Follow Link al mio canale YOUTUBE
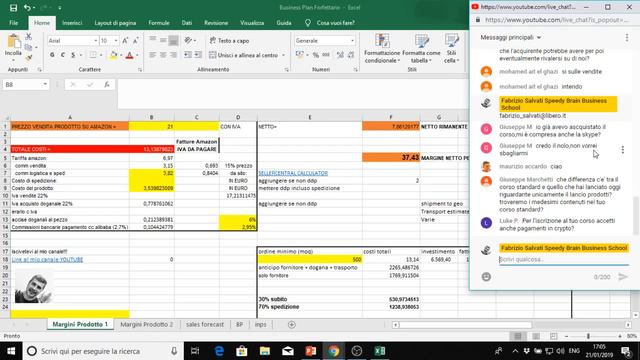 [x=47, y=260]
